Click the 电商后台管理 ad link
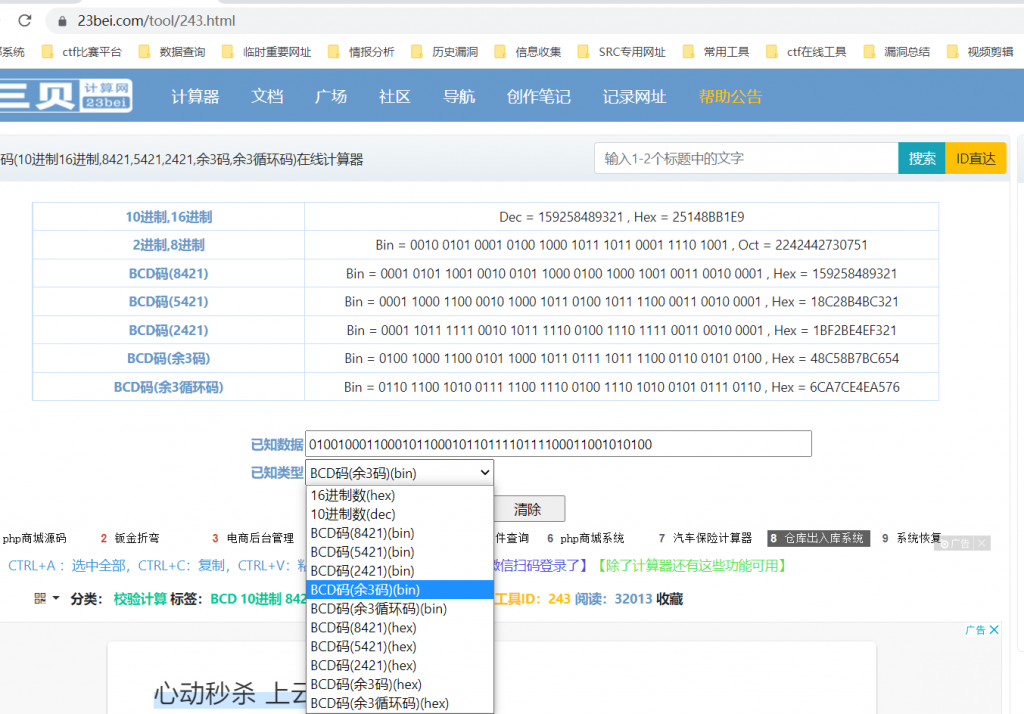 260,538
